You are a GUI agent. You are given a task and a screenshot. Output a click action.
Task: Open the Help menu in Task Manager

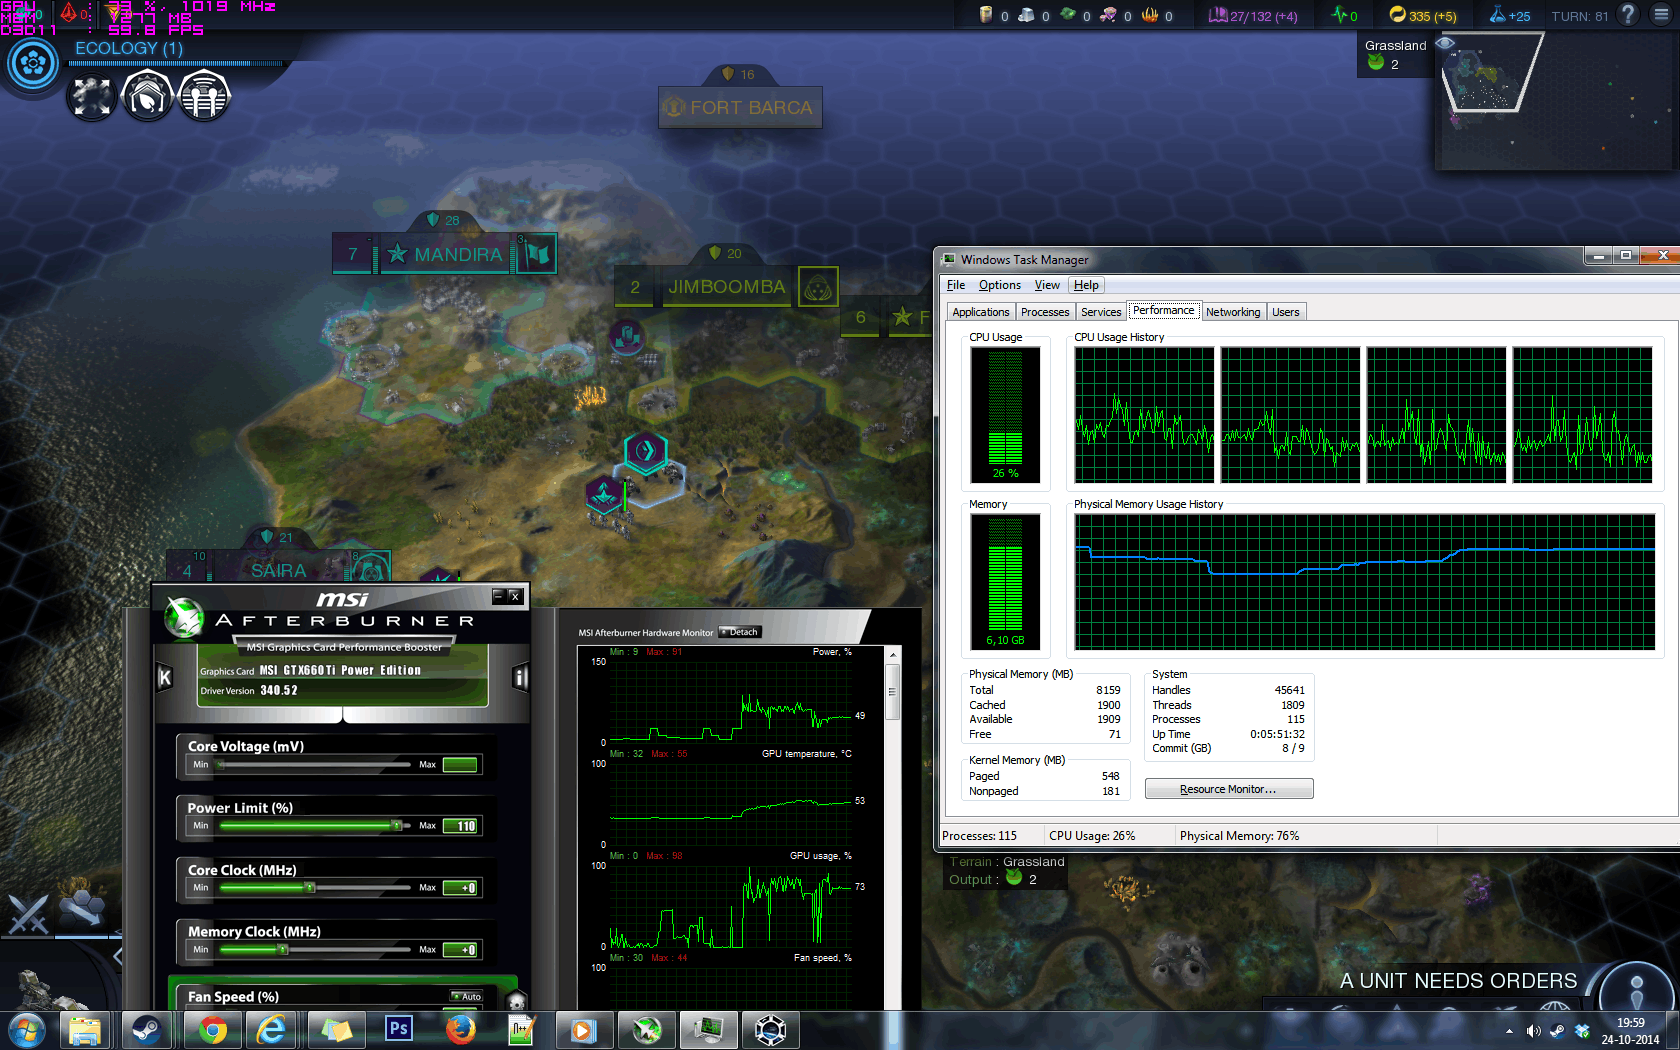(1086, 285)
